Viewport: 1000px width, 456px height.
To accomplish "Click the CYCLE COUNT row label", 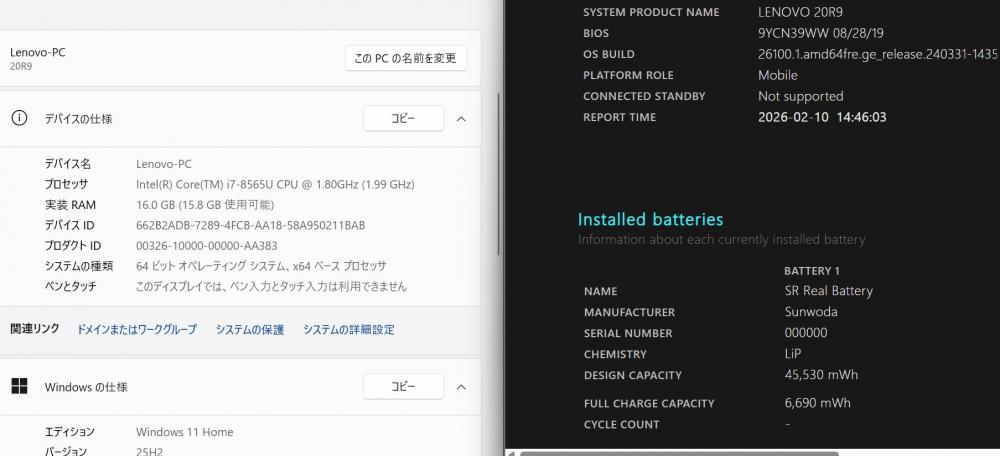I will coord(621,424).
